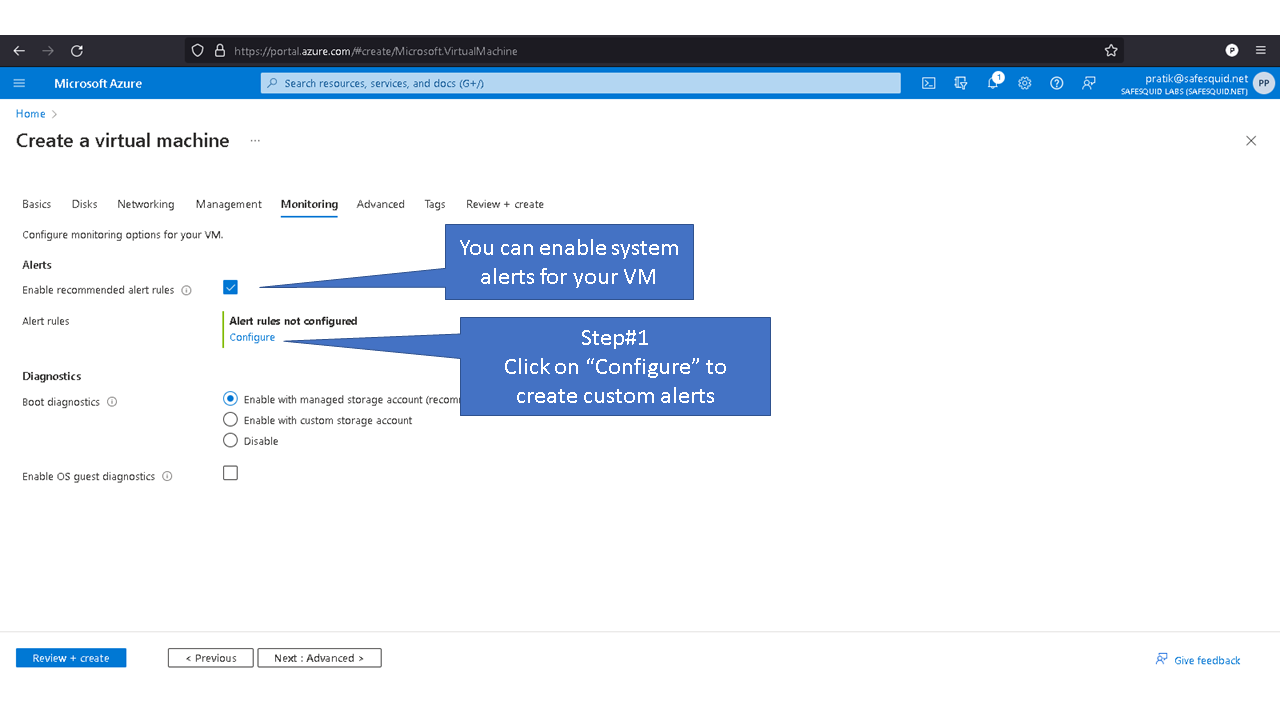The width and height of the screenshot is (1280, 720).
Task: Click the Azure search resources field
Action: 580,83
